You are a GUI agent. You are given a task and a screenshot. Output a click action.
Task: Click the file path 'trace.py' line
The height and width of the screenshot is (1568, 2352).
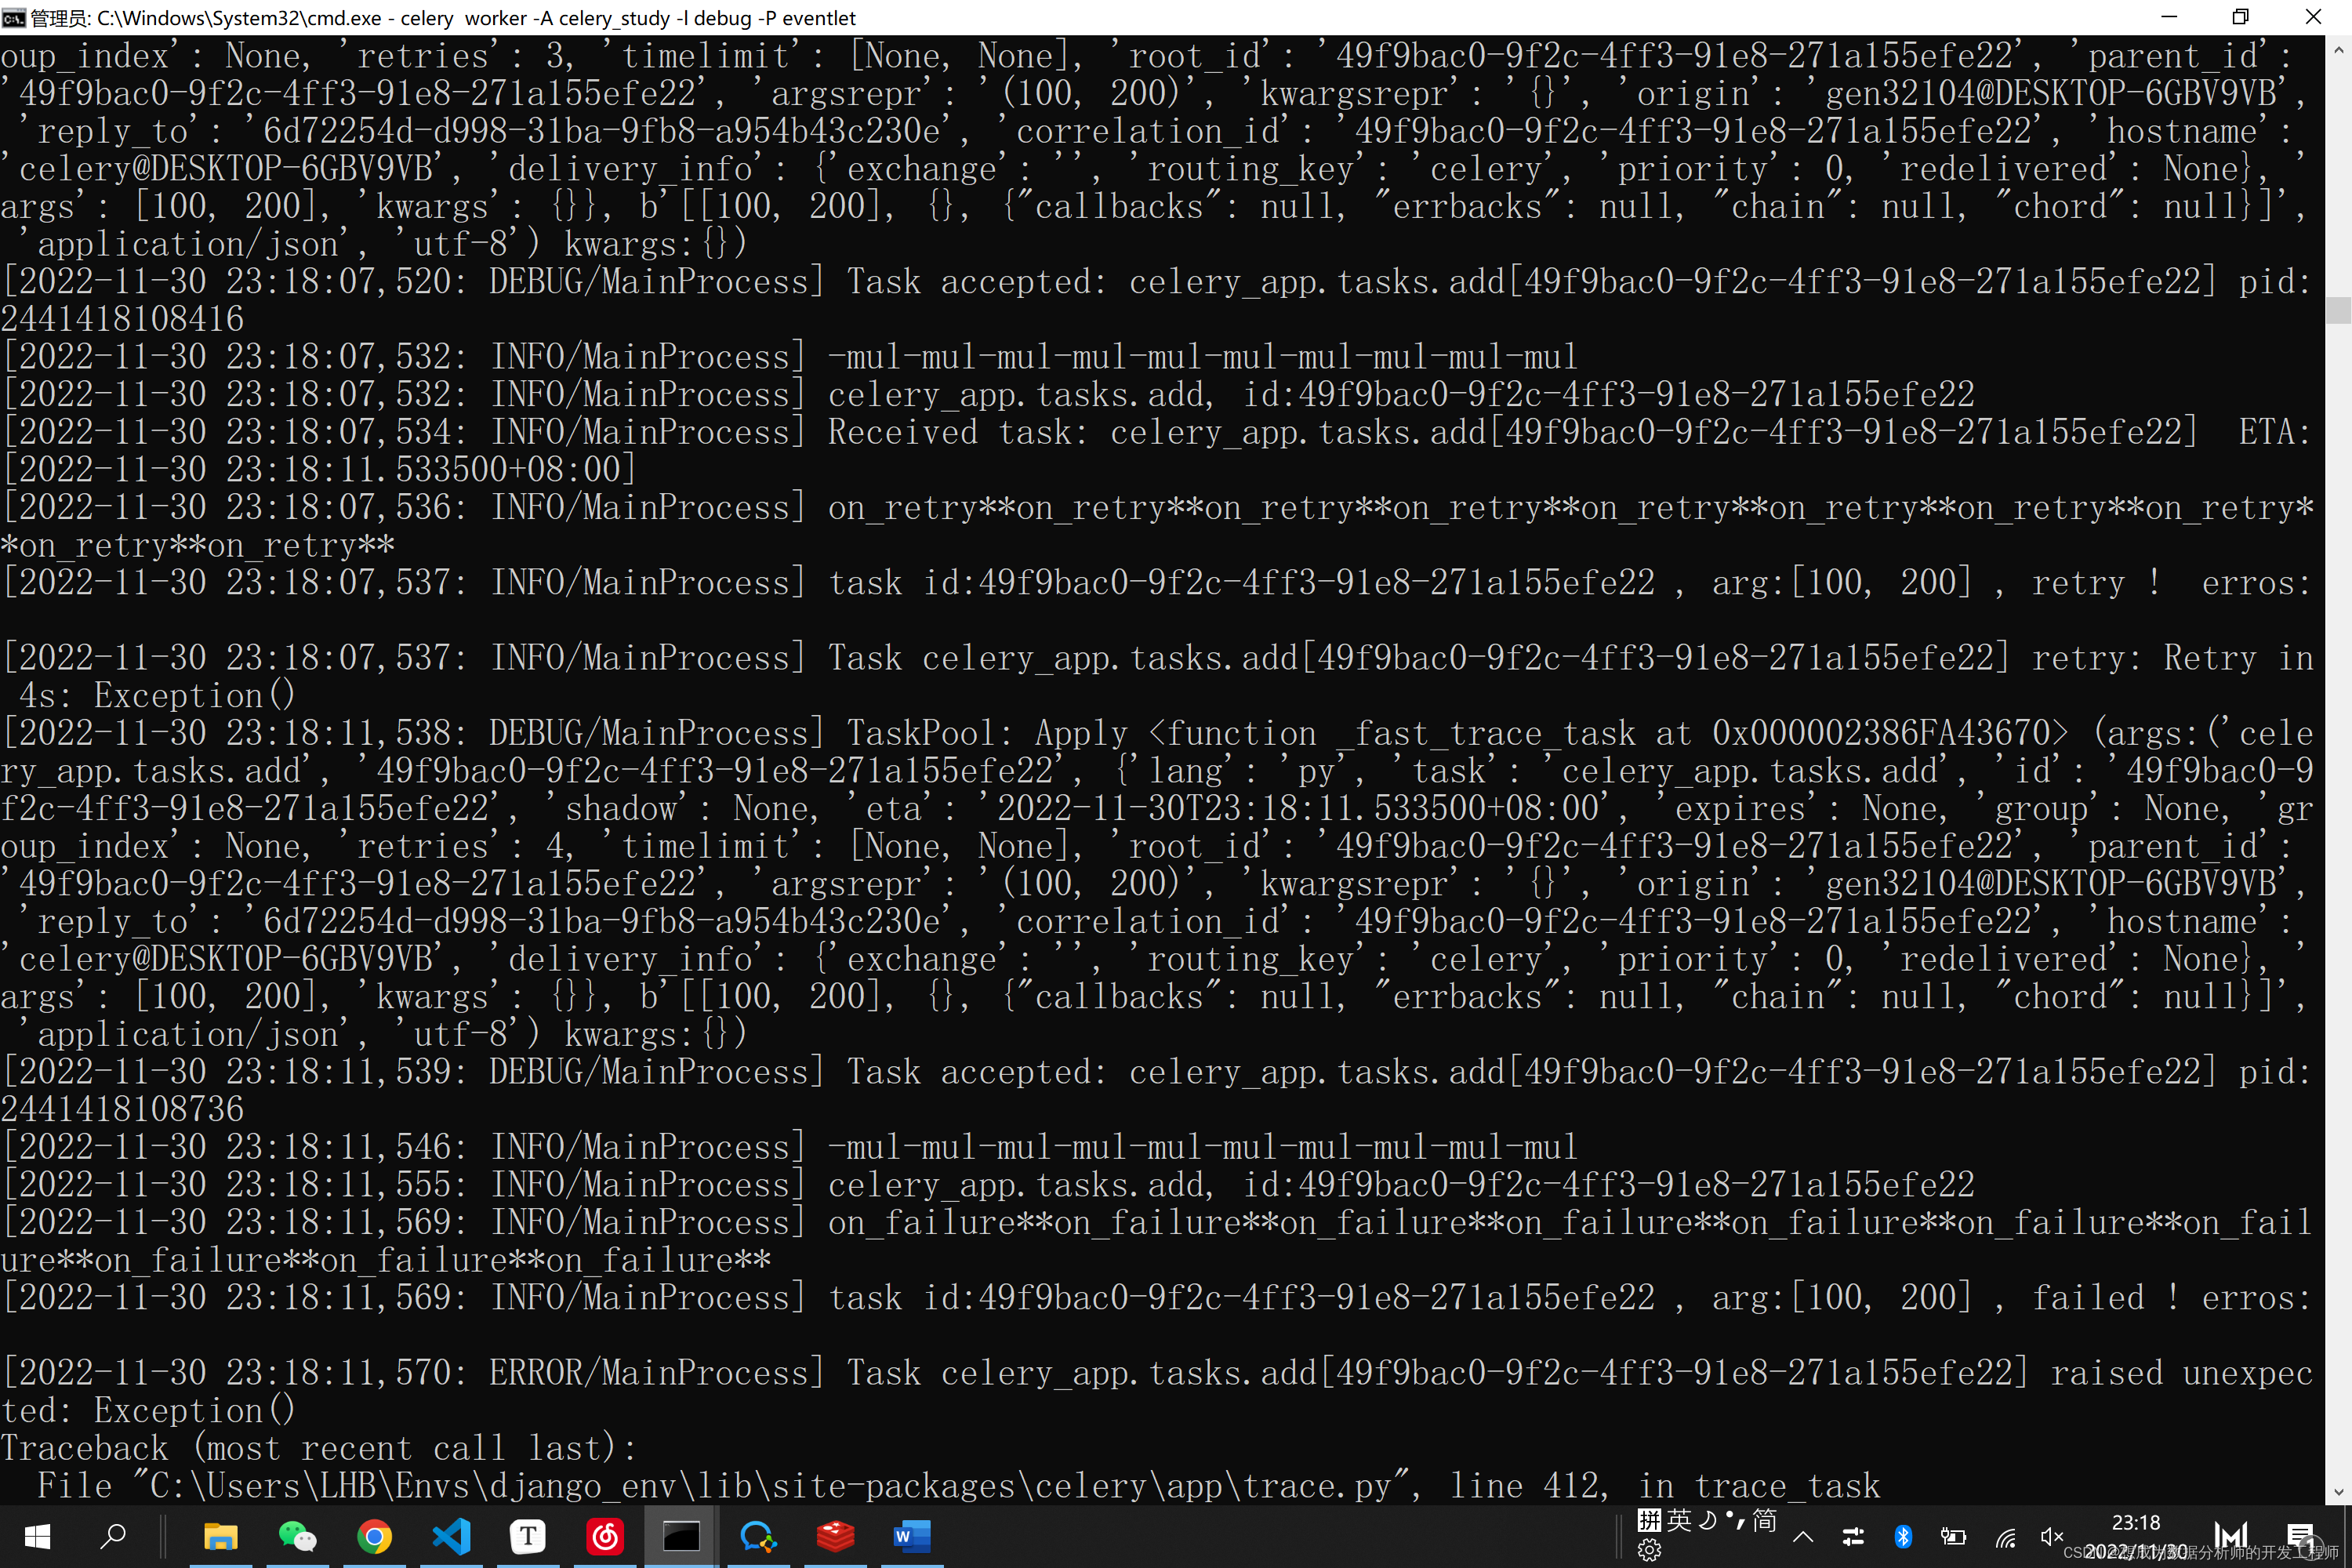tap(959, 1486)
